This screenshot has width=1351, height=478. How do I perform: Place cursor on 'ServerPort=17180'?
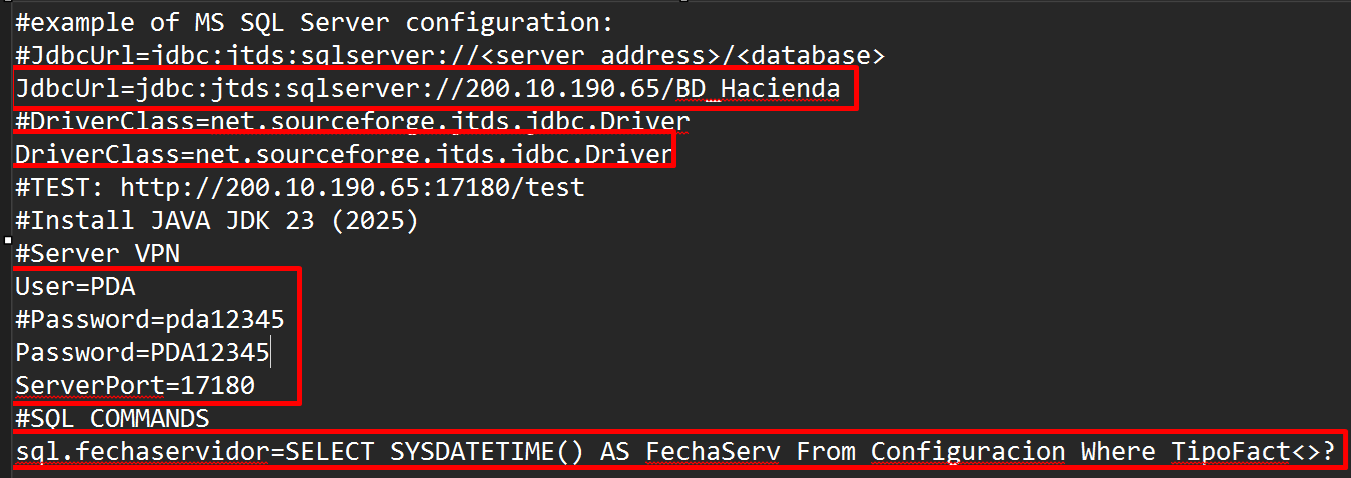(x=135, y=385)
